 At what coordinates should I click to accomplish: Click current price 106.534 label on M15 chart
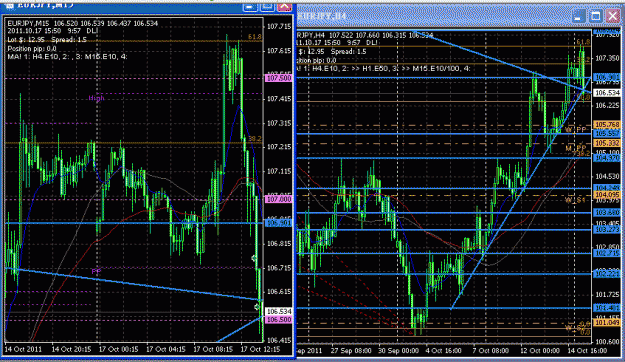pos(279,311)
